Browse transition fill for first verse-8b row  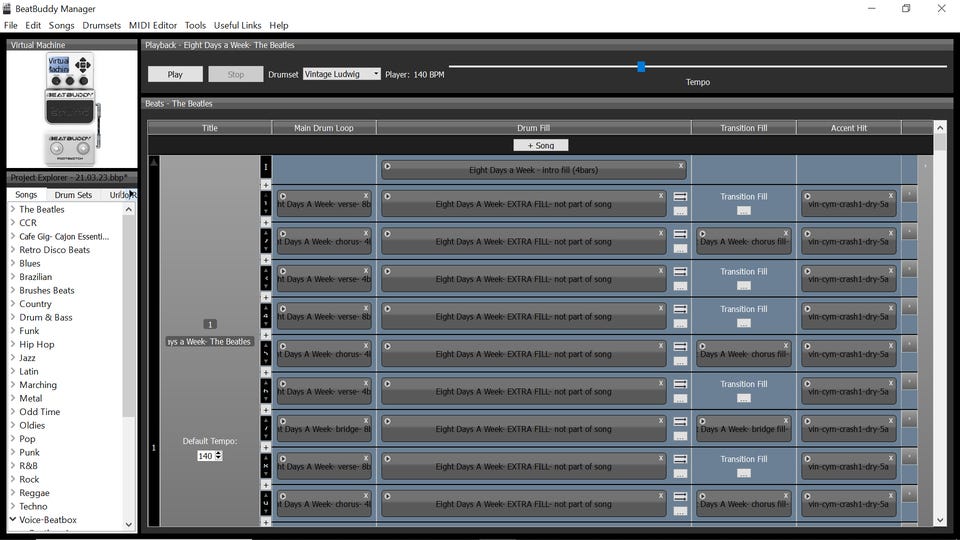pyautogui.click(x=743, y=211)
